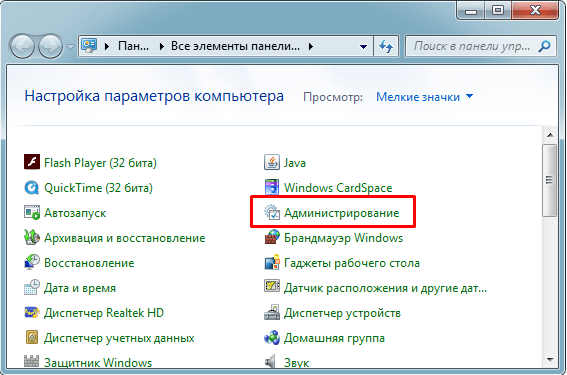The image size is (567, 375).
Task: Open QuickTime (32 бита) link
Action: click(x=98, y=188)
